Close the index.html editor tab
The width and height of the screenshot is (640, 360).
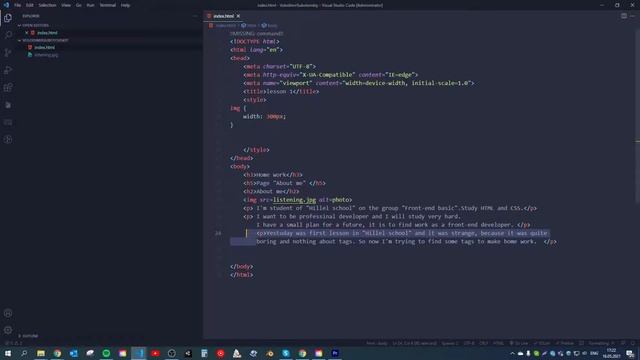coord(238,16)
